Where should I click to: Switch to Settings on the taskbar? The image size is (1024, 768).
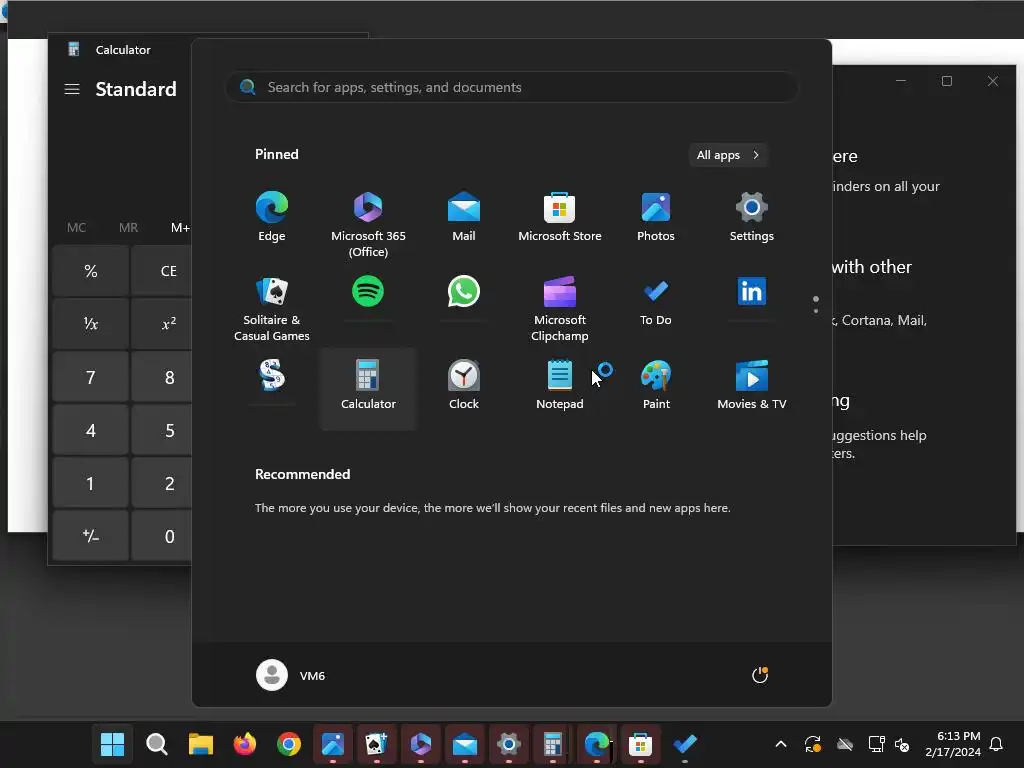(x=509, y=744)
